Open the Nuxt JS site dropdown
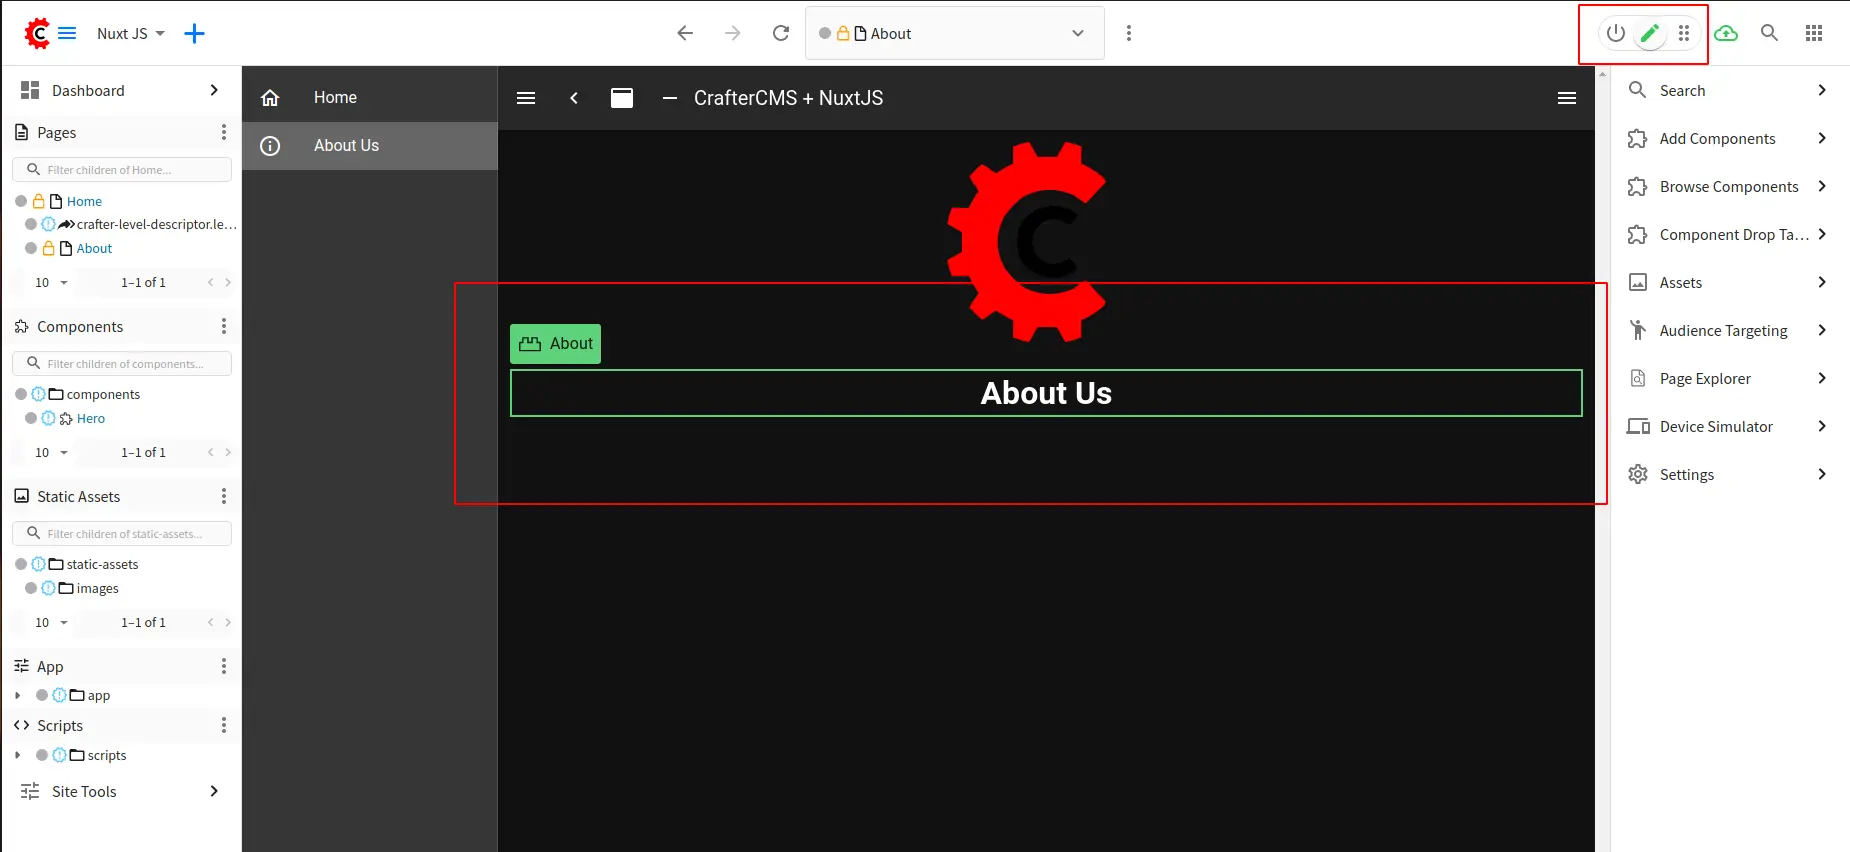The image size is (1850, 852). (130, 33)
